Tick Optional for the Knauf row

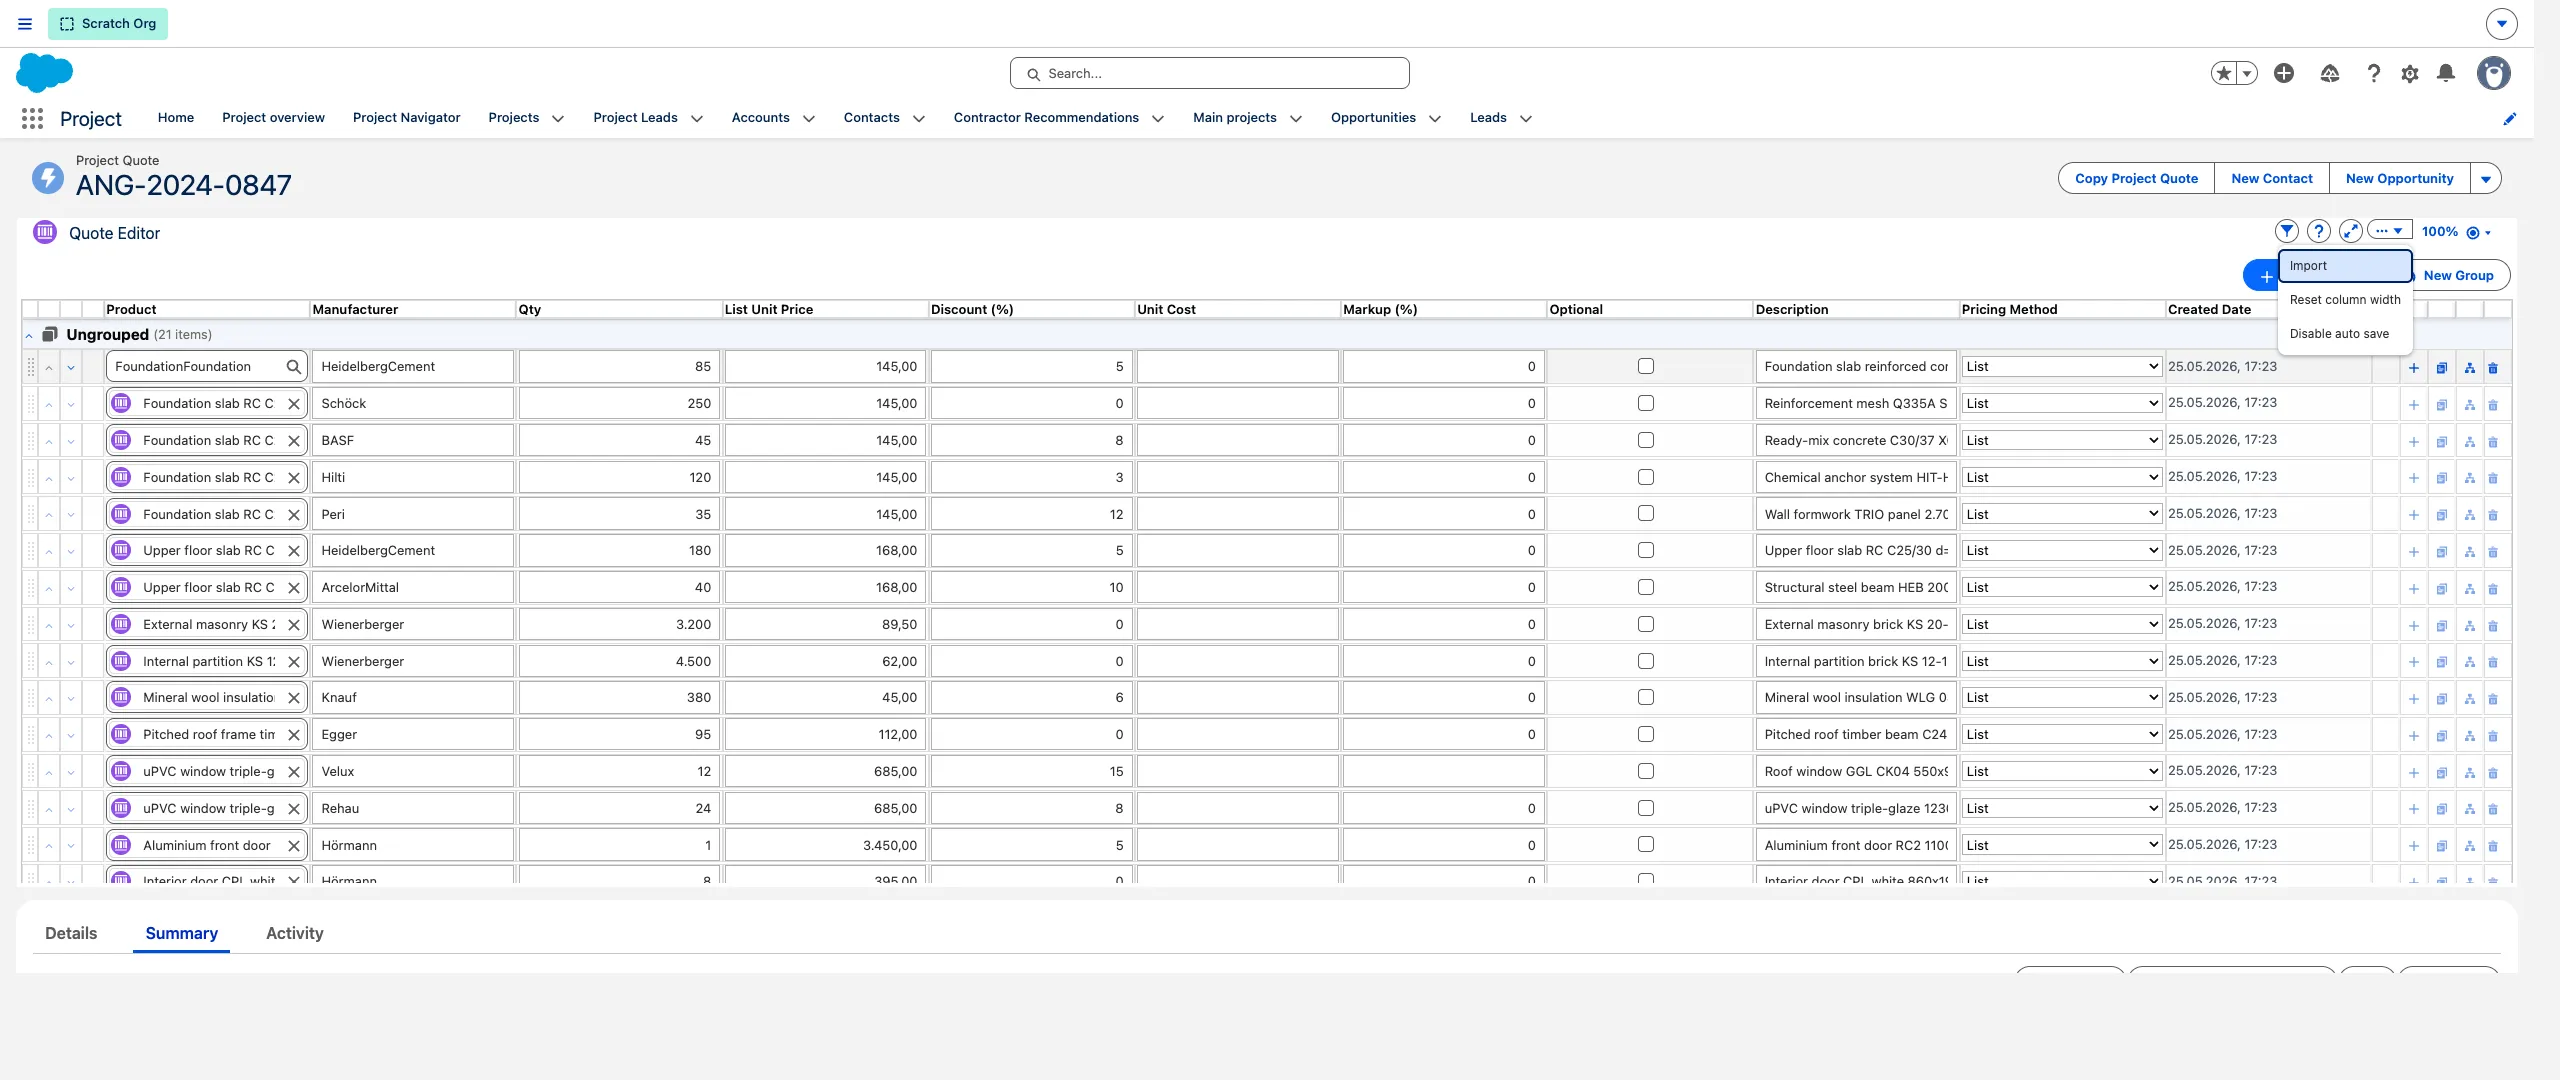click(x=1645, y=698)
